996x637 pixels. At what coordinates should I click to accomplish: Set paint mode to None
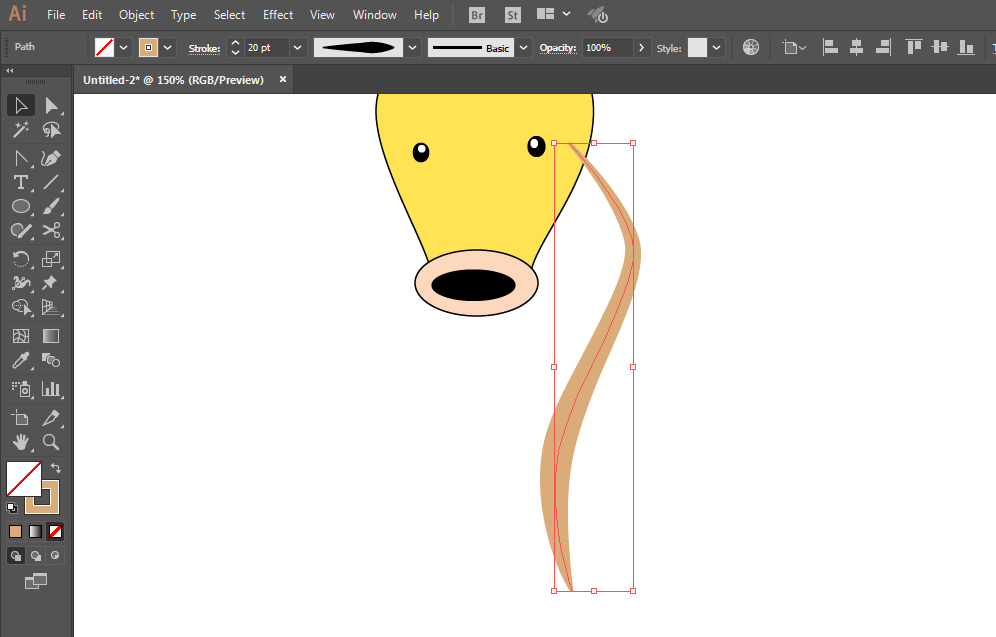point(56,531)
